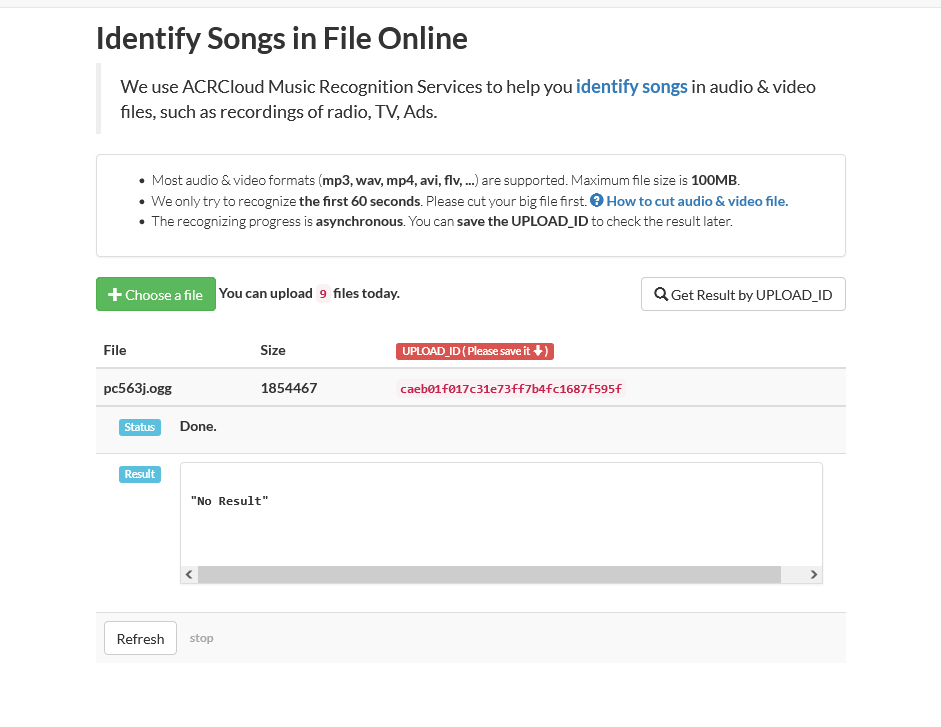Open How to cut audio & video file link
The width and height of the screenshot is (941, 727).
coord(697,201)
